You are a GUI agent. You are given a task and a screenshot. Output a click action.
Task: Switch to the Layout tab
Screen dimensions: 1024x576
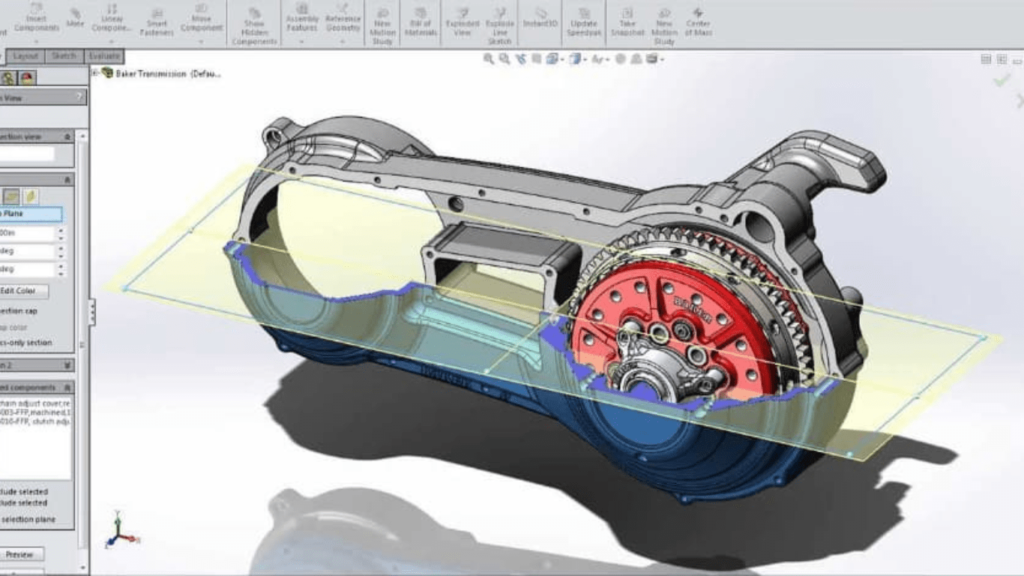(25, 56)
